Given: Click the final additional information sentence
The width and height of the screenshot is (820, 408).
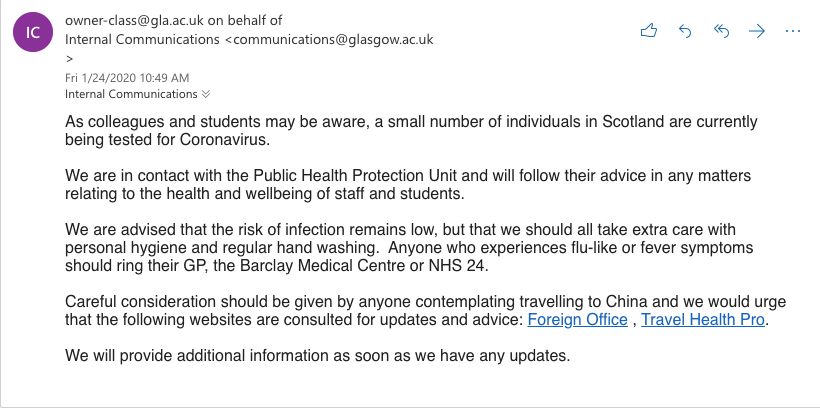Looking at the screenshot, I should (x=317, y=356).
